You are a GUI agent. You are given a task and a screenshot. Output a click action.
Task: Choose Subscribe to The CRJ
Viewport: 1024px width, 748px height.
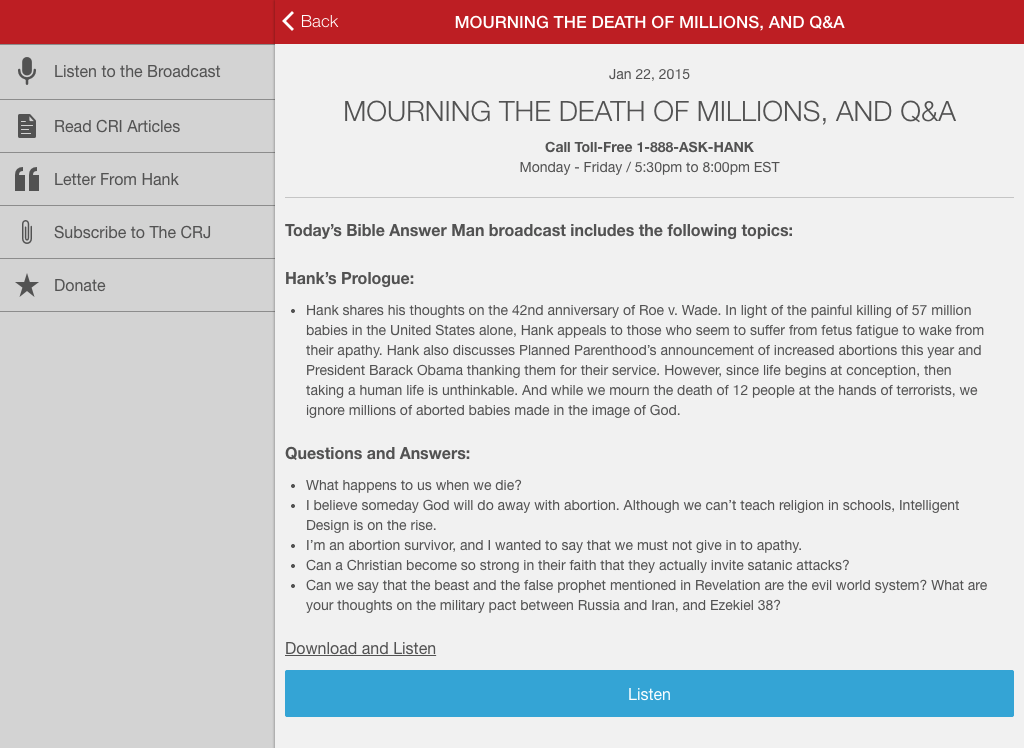click(132, 232)
